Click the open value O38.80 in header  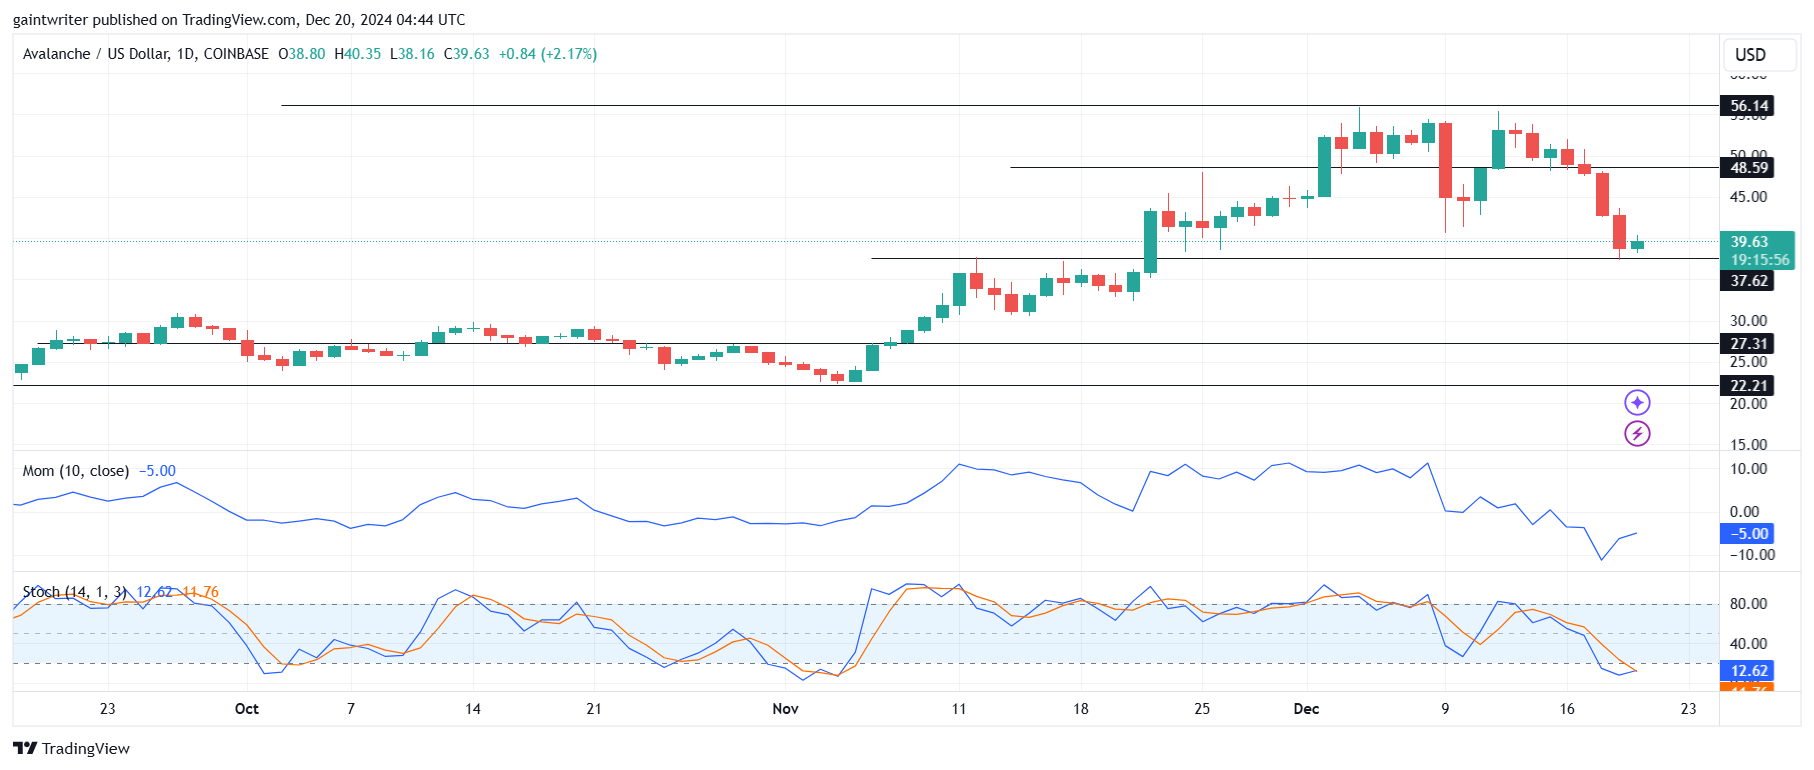pos(302,54)
